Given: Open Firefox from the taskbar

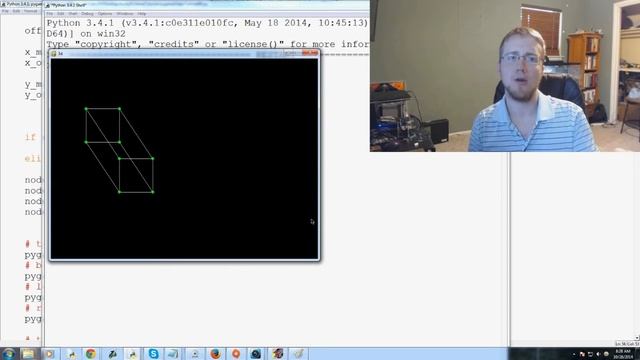Looking at the screenshot, I should click(x=216, y=353).
